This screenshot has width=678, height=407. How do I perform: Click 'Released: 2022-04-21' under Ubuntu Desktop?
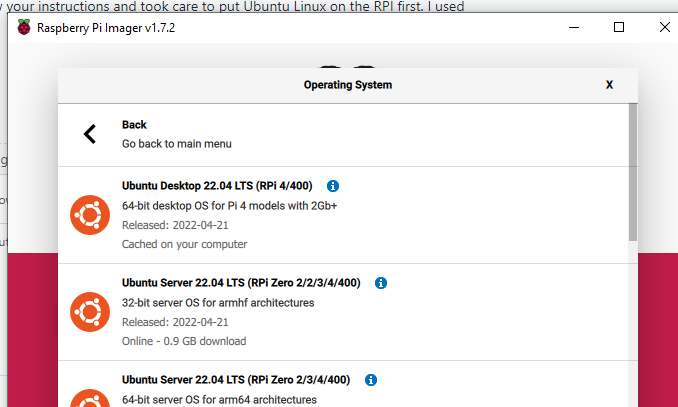(175, 225)
